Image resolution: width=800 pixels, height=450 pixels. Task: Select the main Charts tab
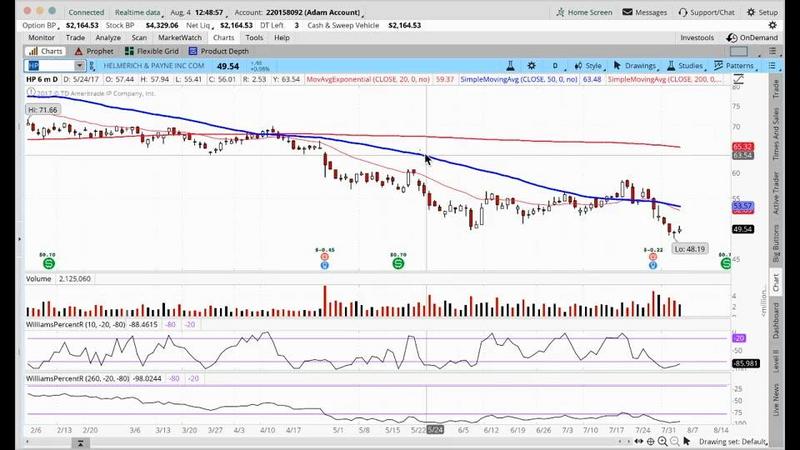(223, 38)
